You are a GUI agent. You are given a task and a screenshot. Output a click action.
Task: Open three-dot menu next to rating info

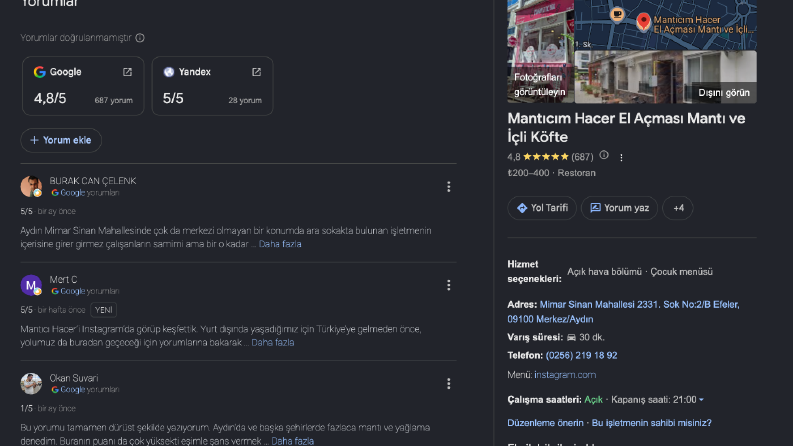(x=621, y=158)
